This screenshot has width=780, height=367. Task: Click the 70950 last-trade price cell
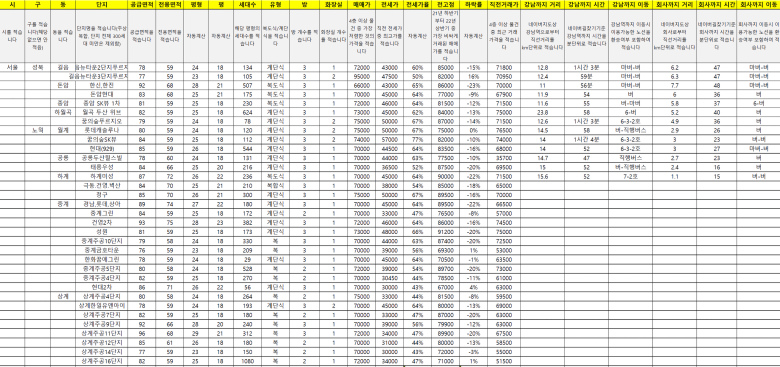(503, 76)
